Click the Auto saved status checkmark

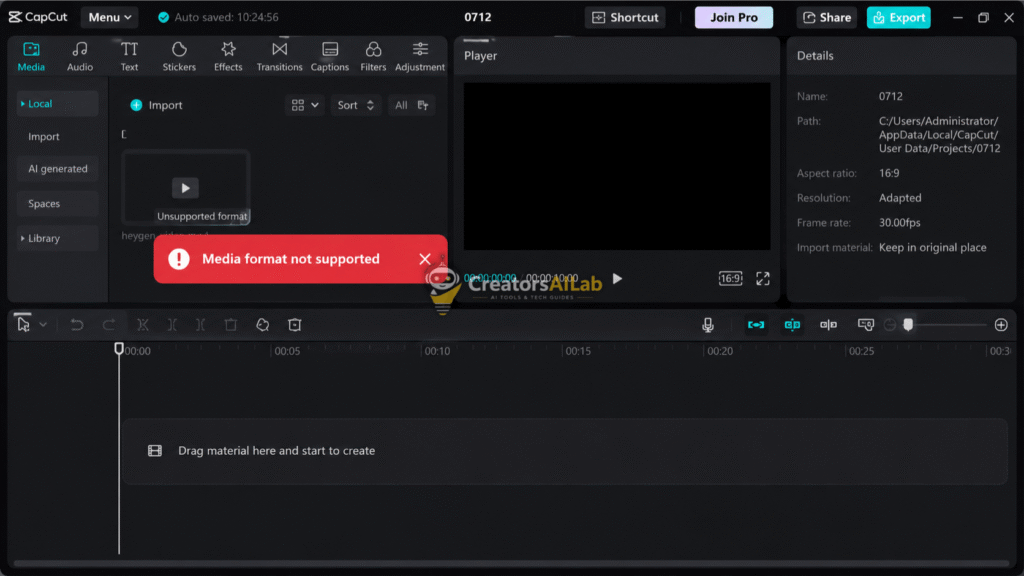(163, 18)
